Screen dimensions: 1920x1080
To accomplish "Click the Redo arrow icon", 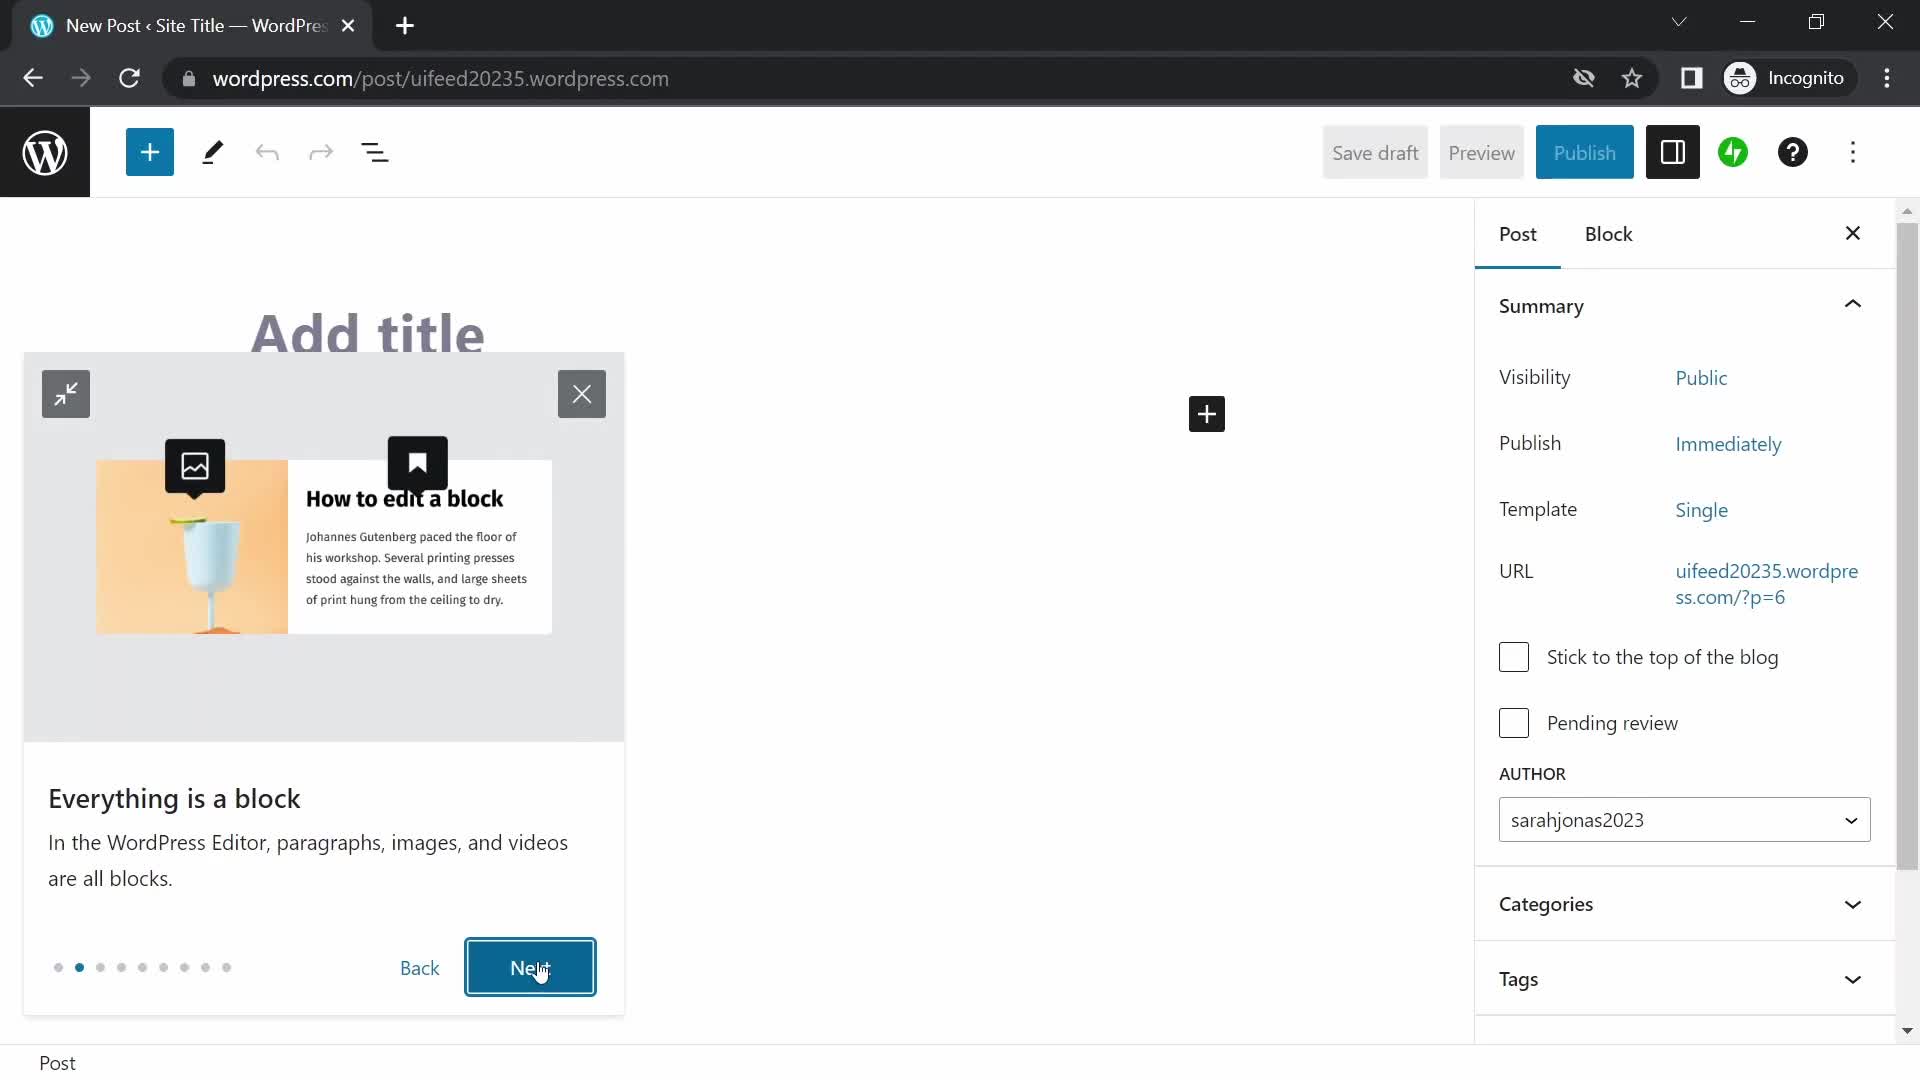I will pos(320,152).
